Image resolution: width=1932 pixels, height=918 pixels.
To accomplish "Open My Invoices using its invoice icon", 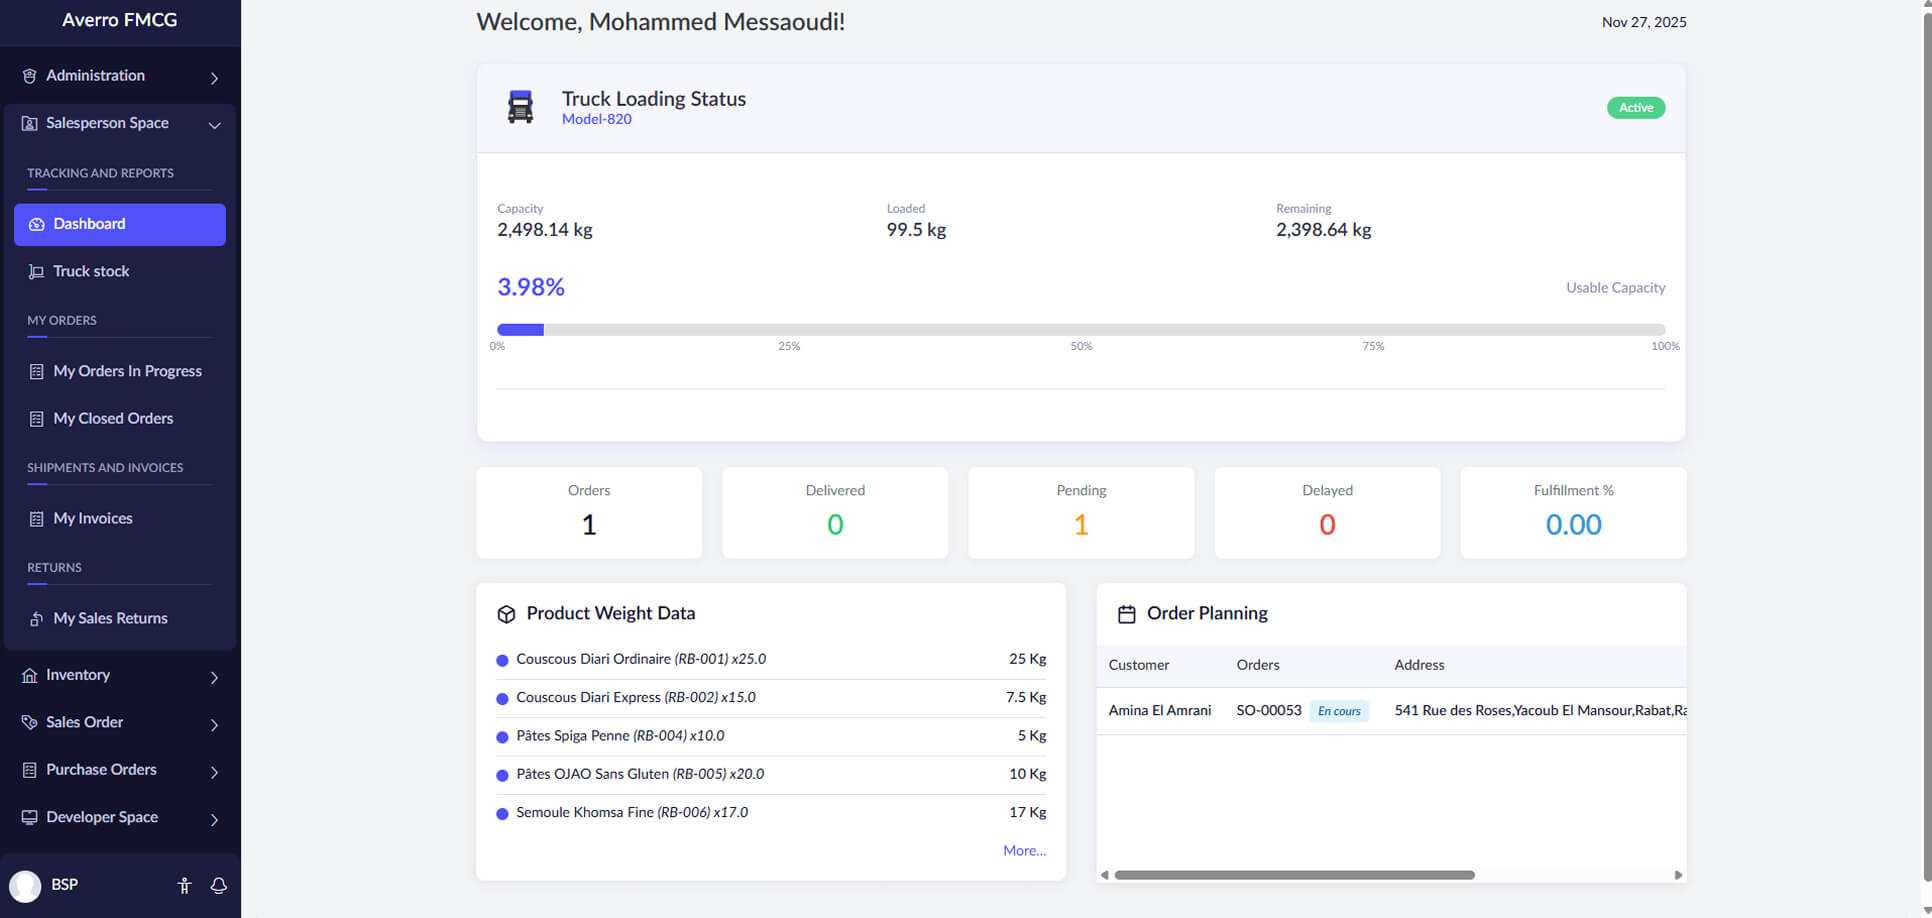I will [35, 518].
